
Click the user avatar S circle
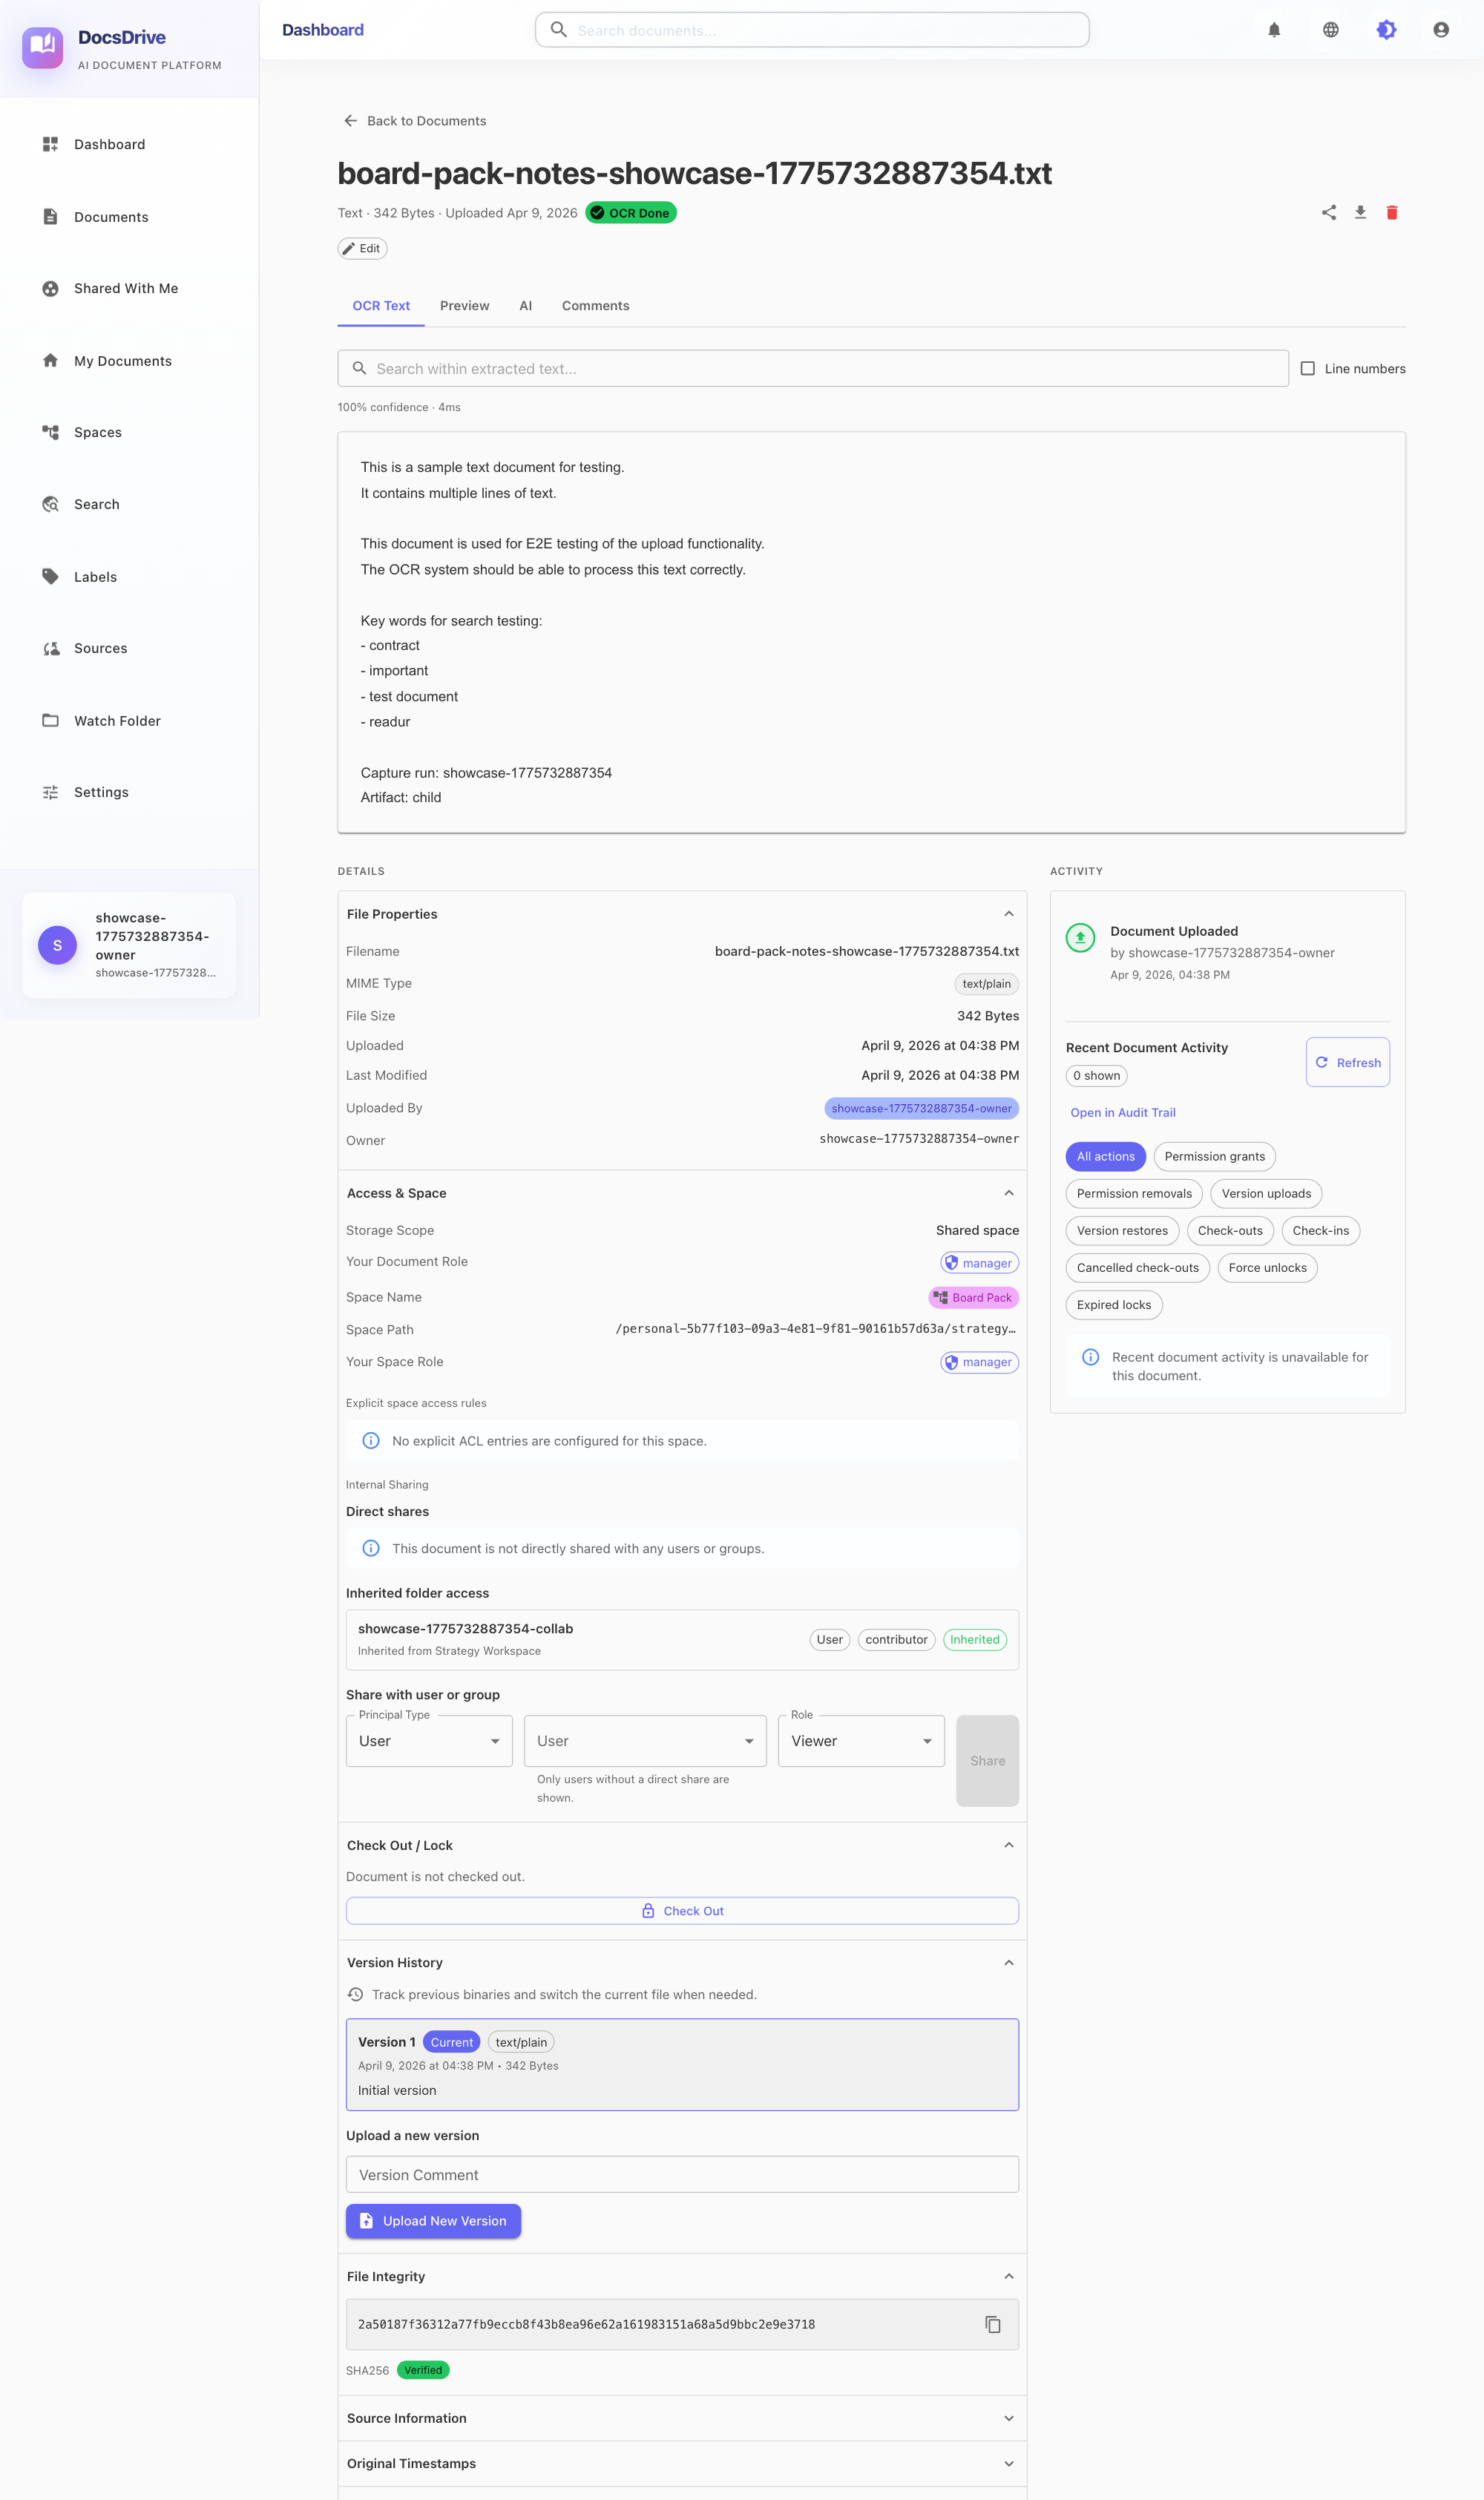click(57, 945)
